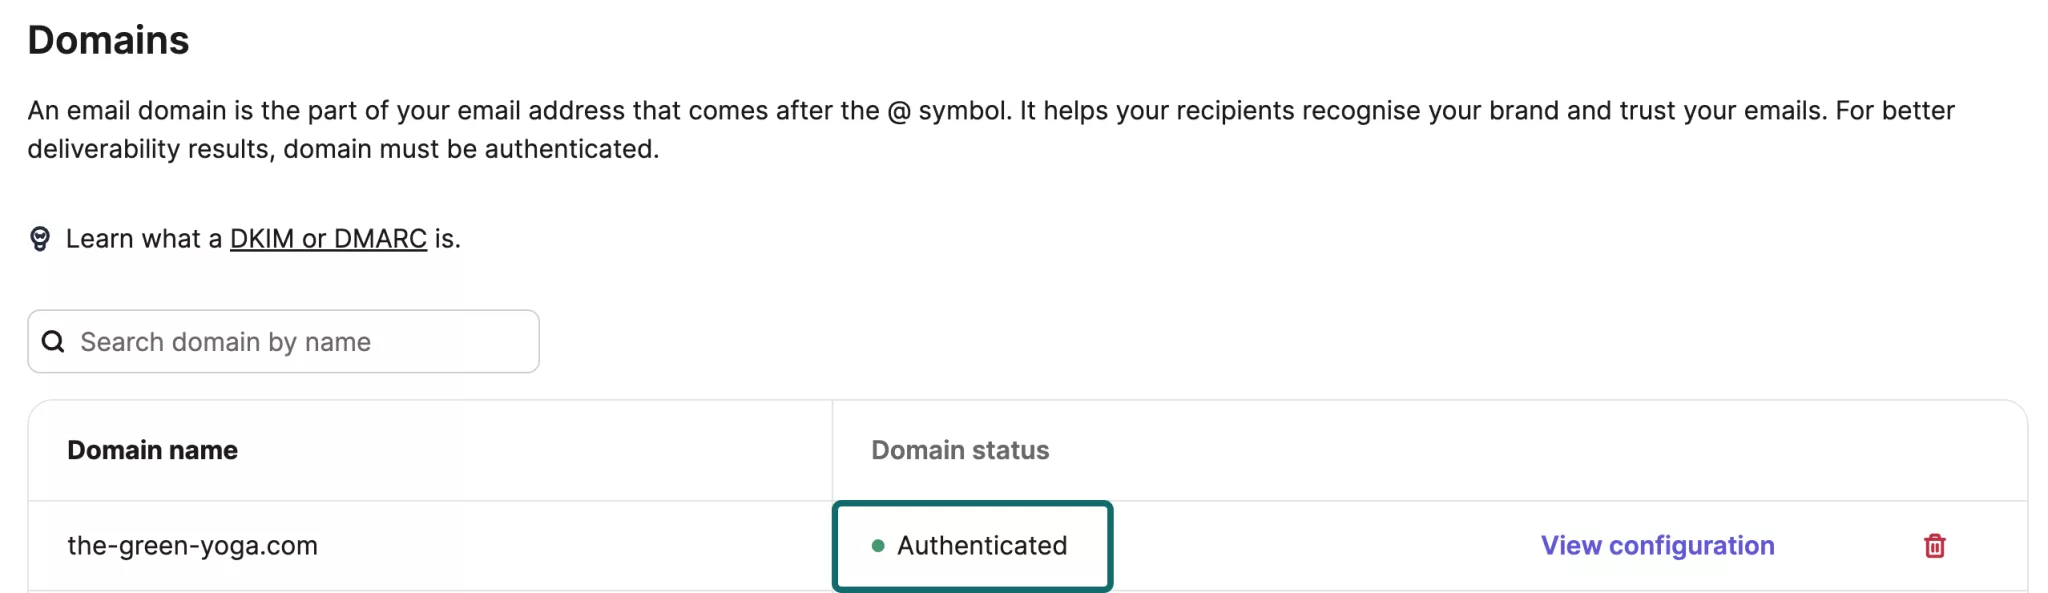Open the DKIM or DMARC help link
The image size is (2048, 593).
pyautogui.click(x=328, y=239)
